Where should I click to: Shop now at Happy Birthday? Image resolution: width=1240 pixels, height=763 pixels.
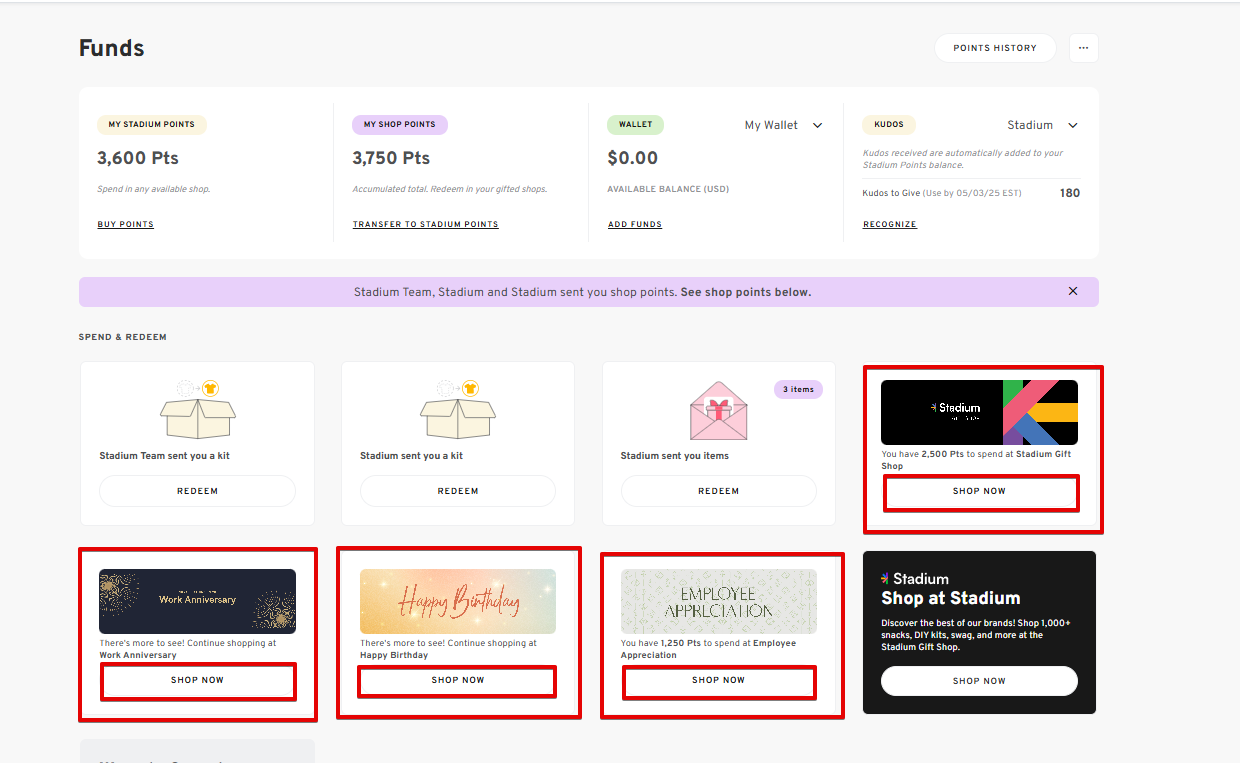[458, 680]
